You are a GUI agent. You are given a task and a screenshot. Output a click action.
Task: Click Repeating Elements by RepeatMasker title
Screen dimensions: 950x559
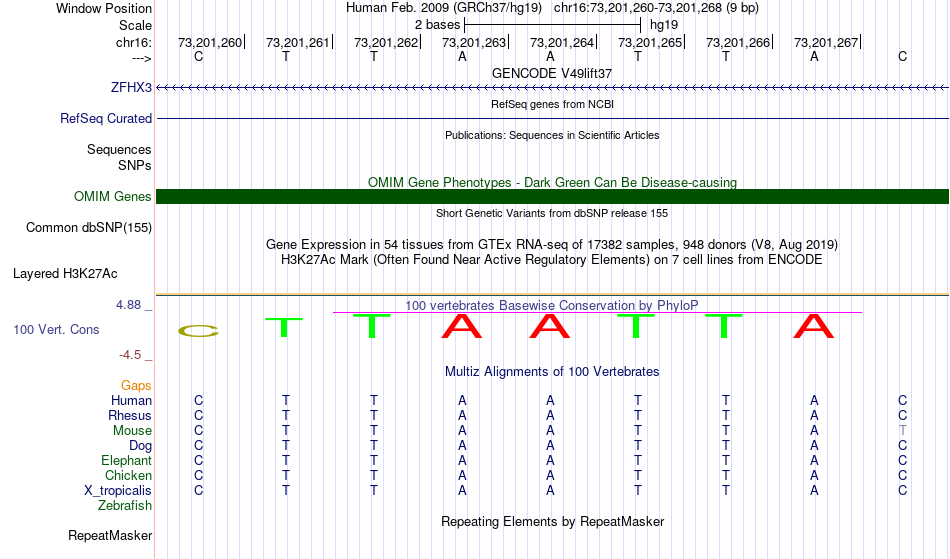[552, 521]
